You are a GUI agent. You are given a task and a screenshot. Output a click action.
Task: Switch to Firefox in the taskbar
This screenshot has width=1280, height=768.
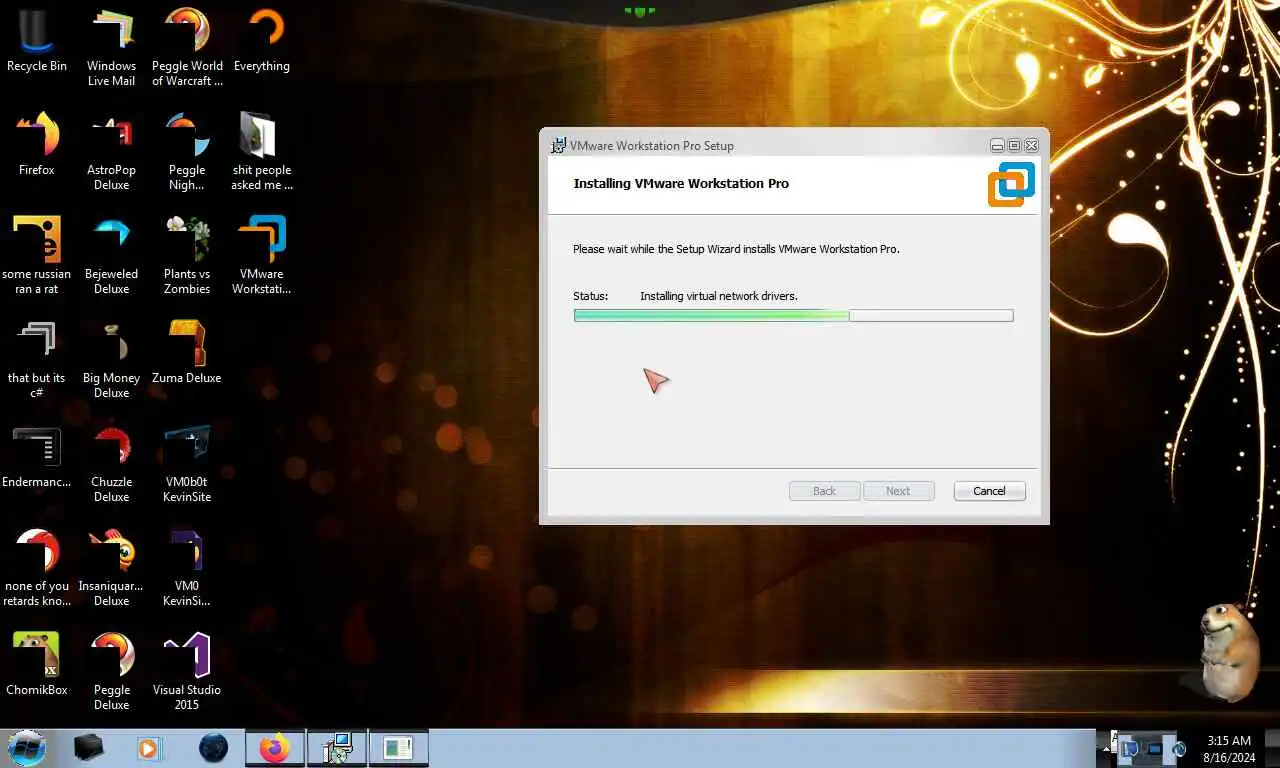[274, 747]
